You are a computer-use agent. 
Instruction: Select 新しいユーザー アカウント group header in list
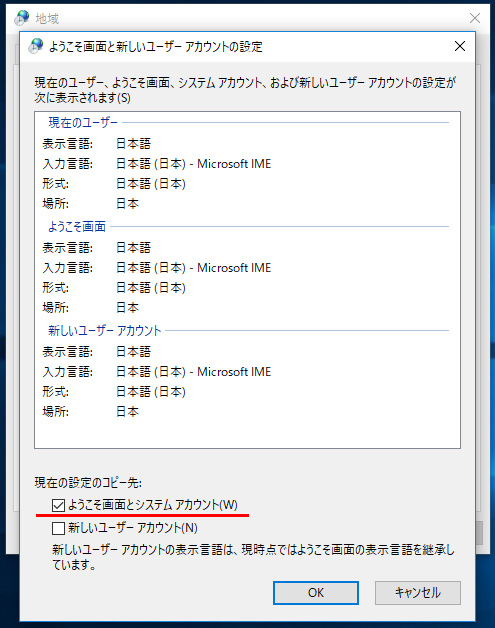105,331
